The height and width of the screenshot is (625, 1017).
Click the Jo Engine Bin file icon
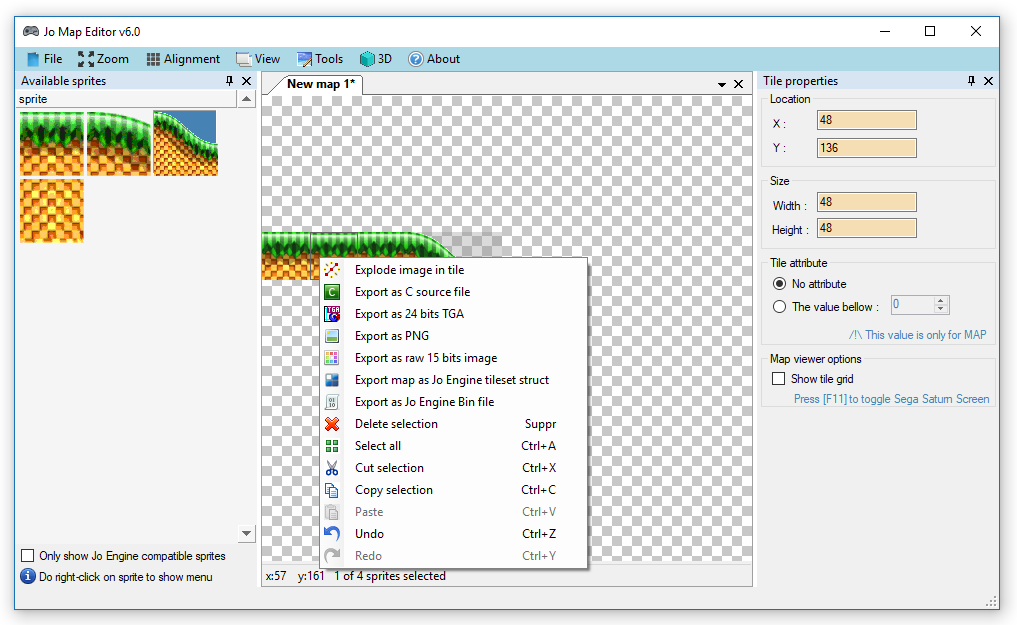pos(332,402)
